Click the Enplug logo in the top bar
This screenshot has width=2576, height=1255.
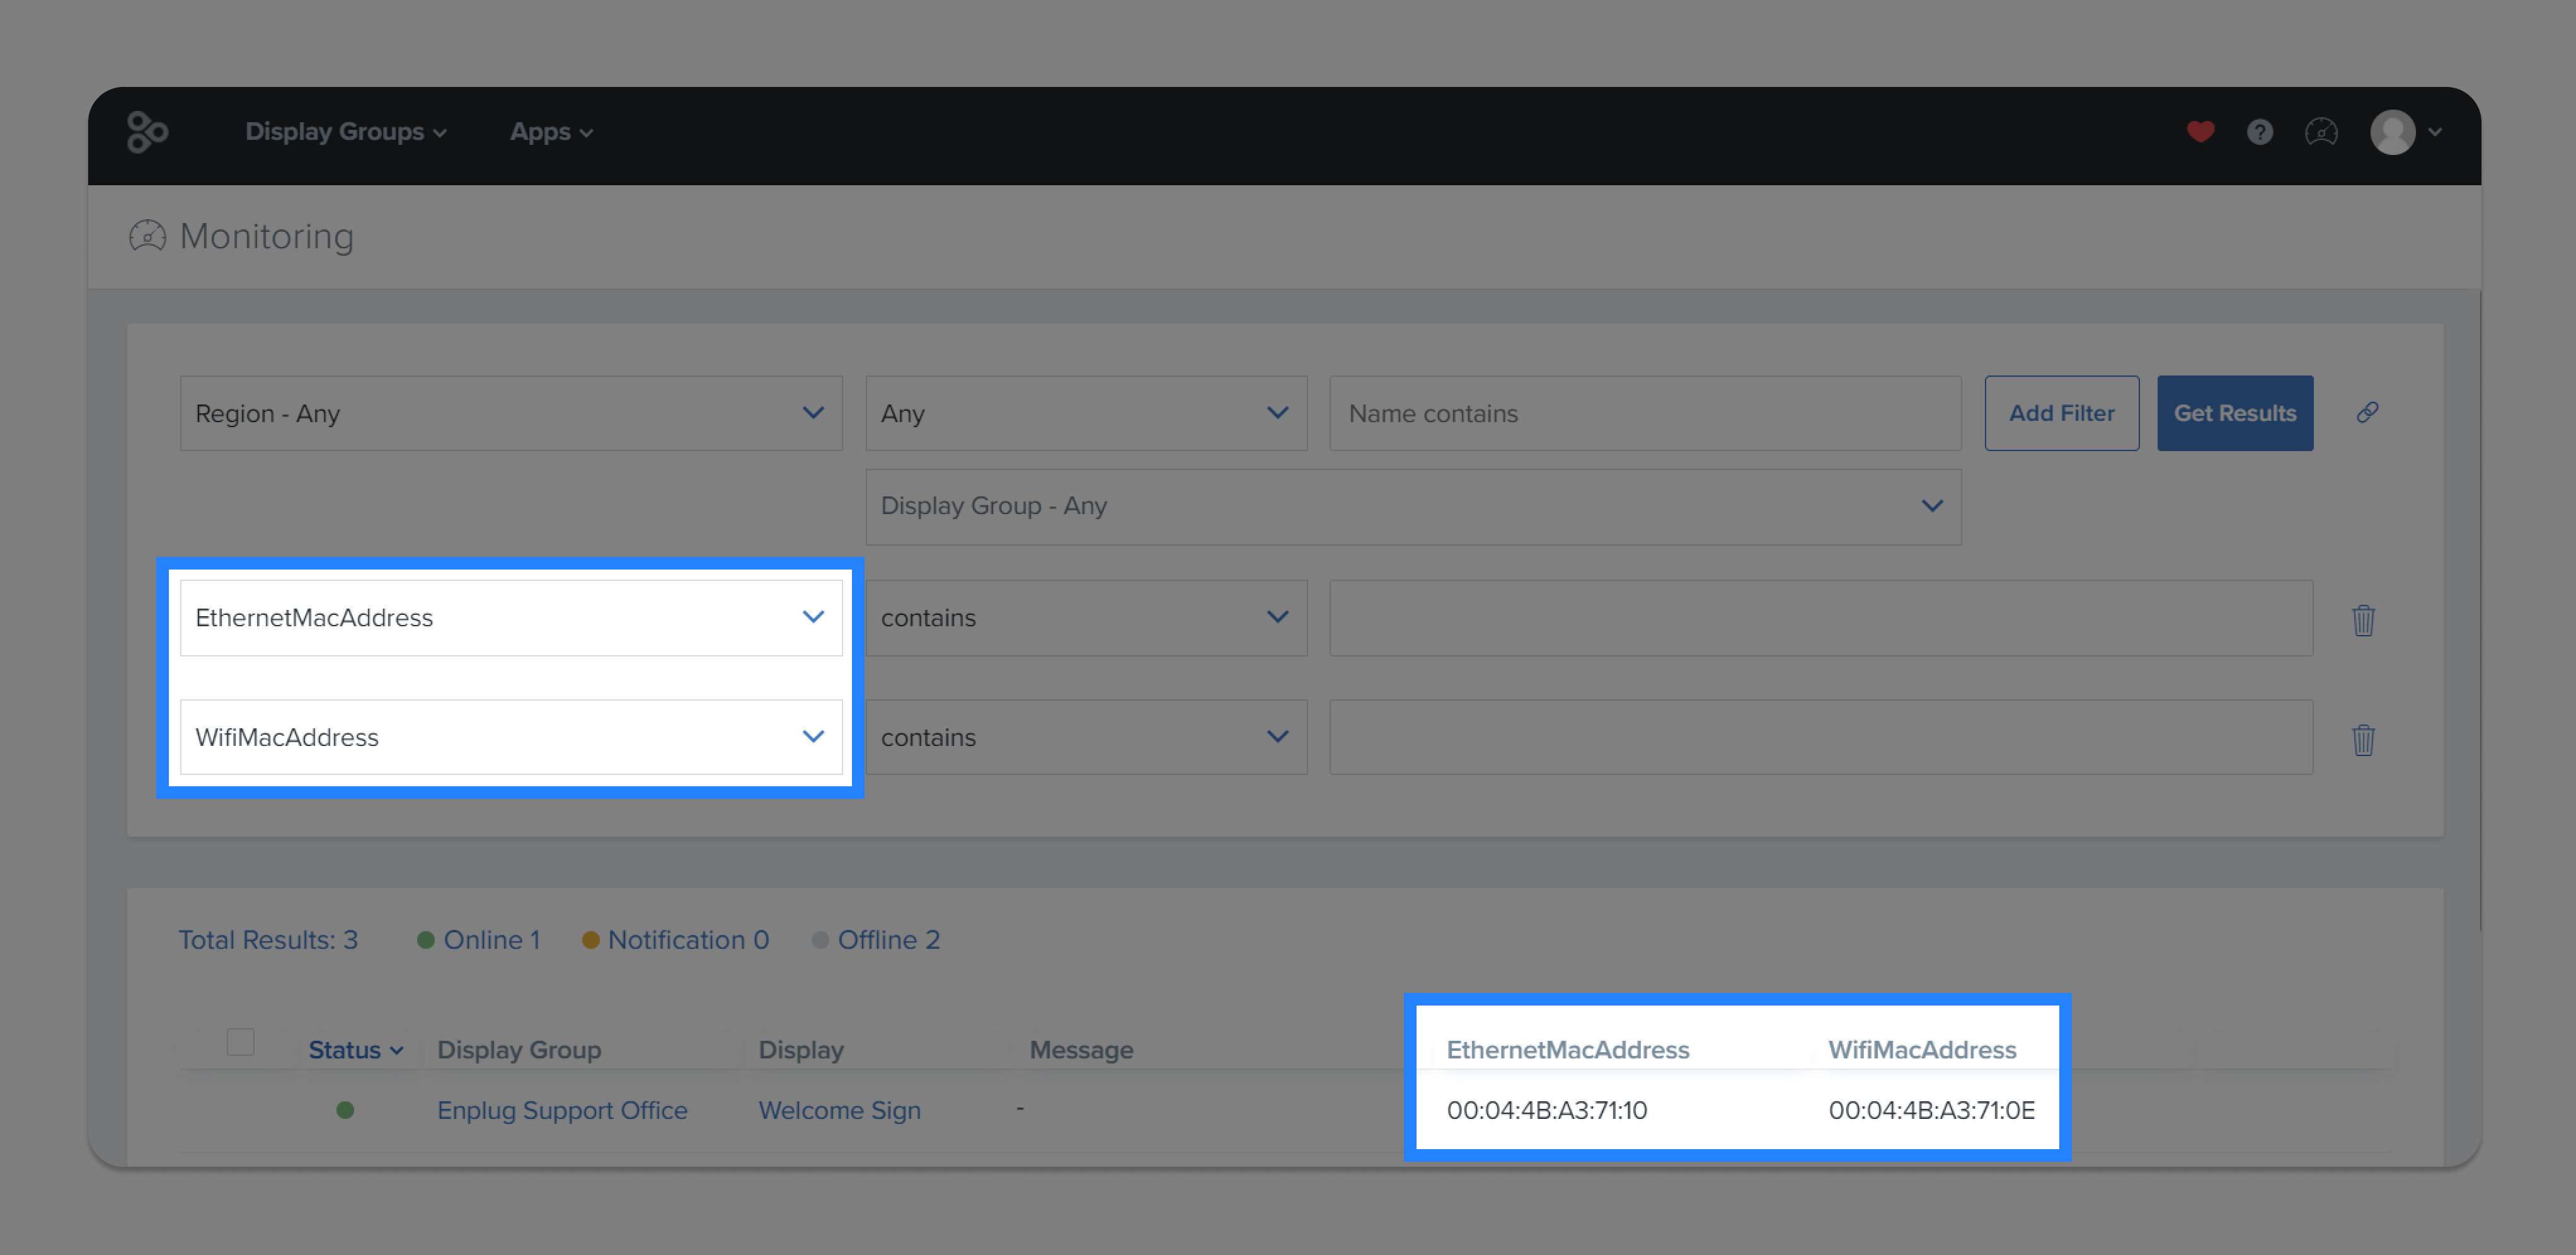coord(147,132)
